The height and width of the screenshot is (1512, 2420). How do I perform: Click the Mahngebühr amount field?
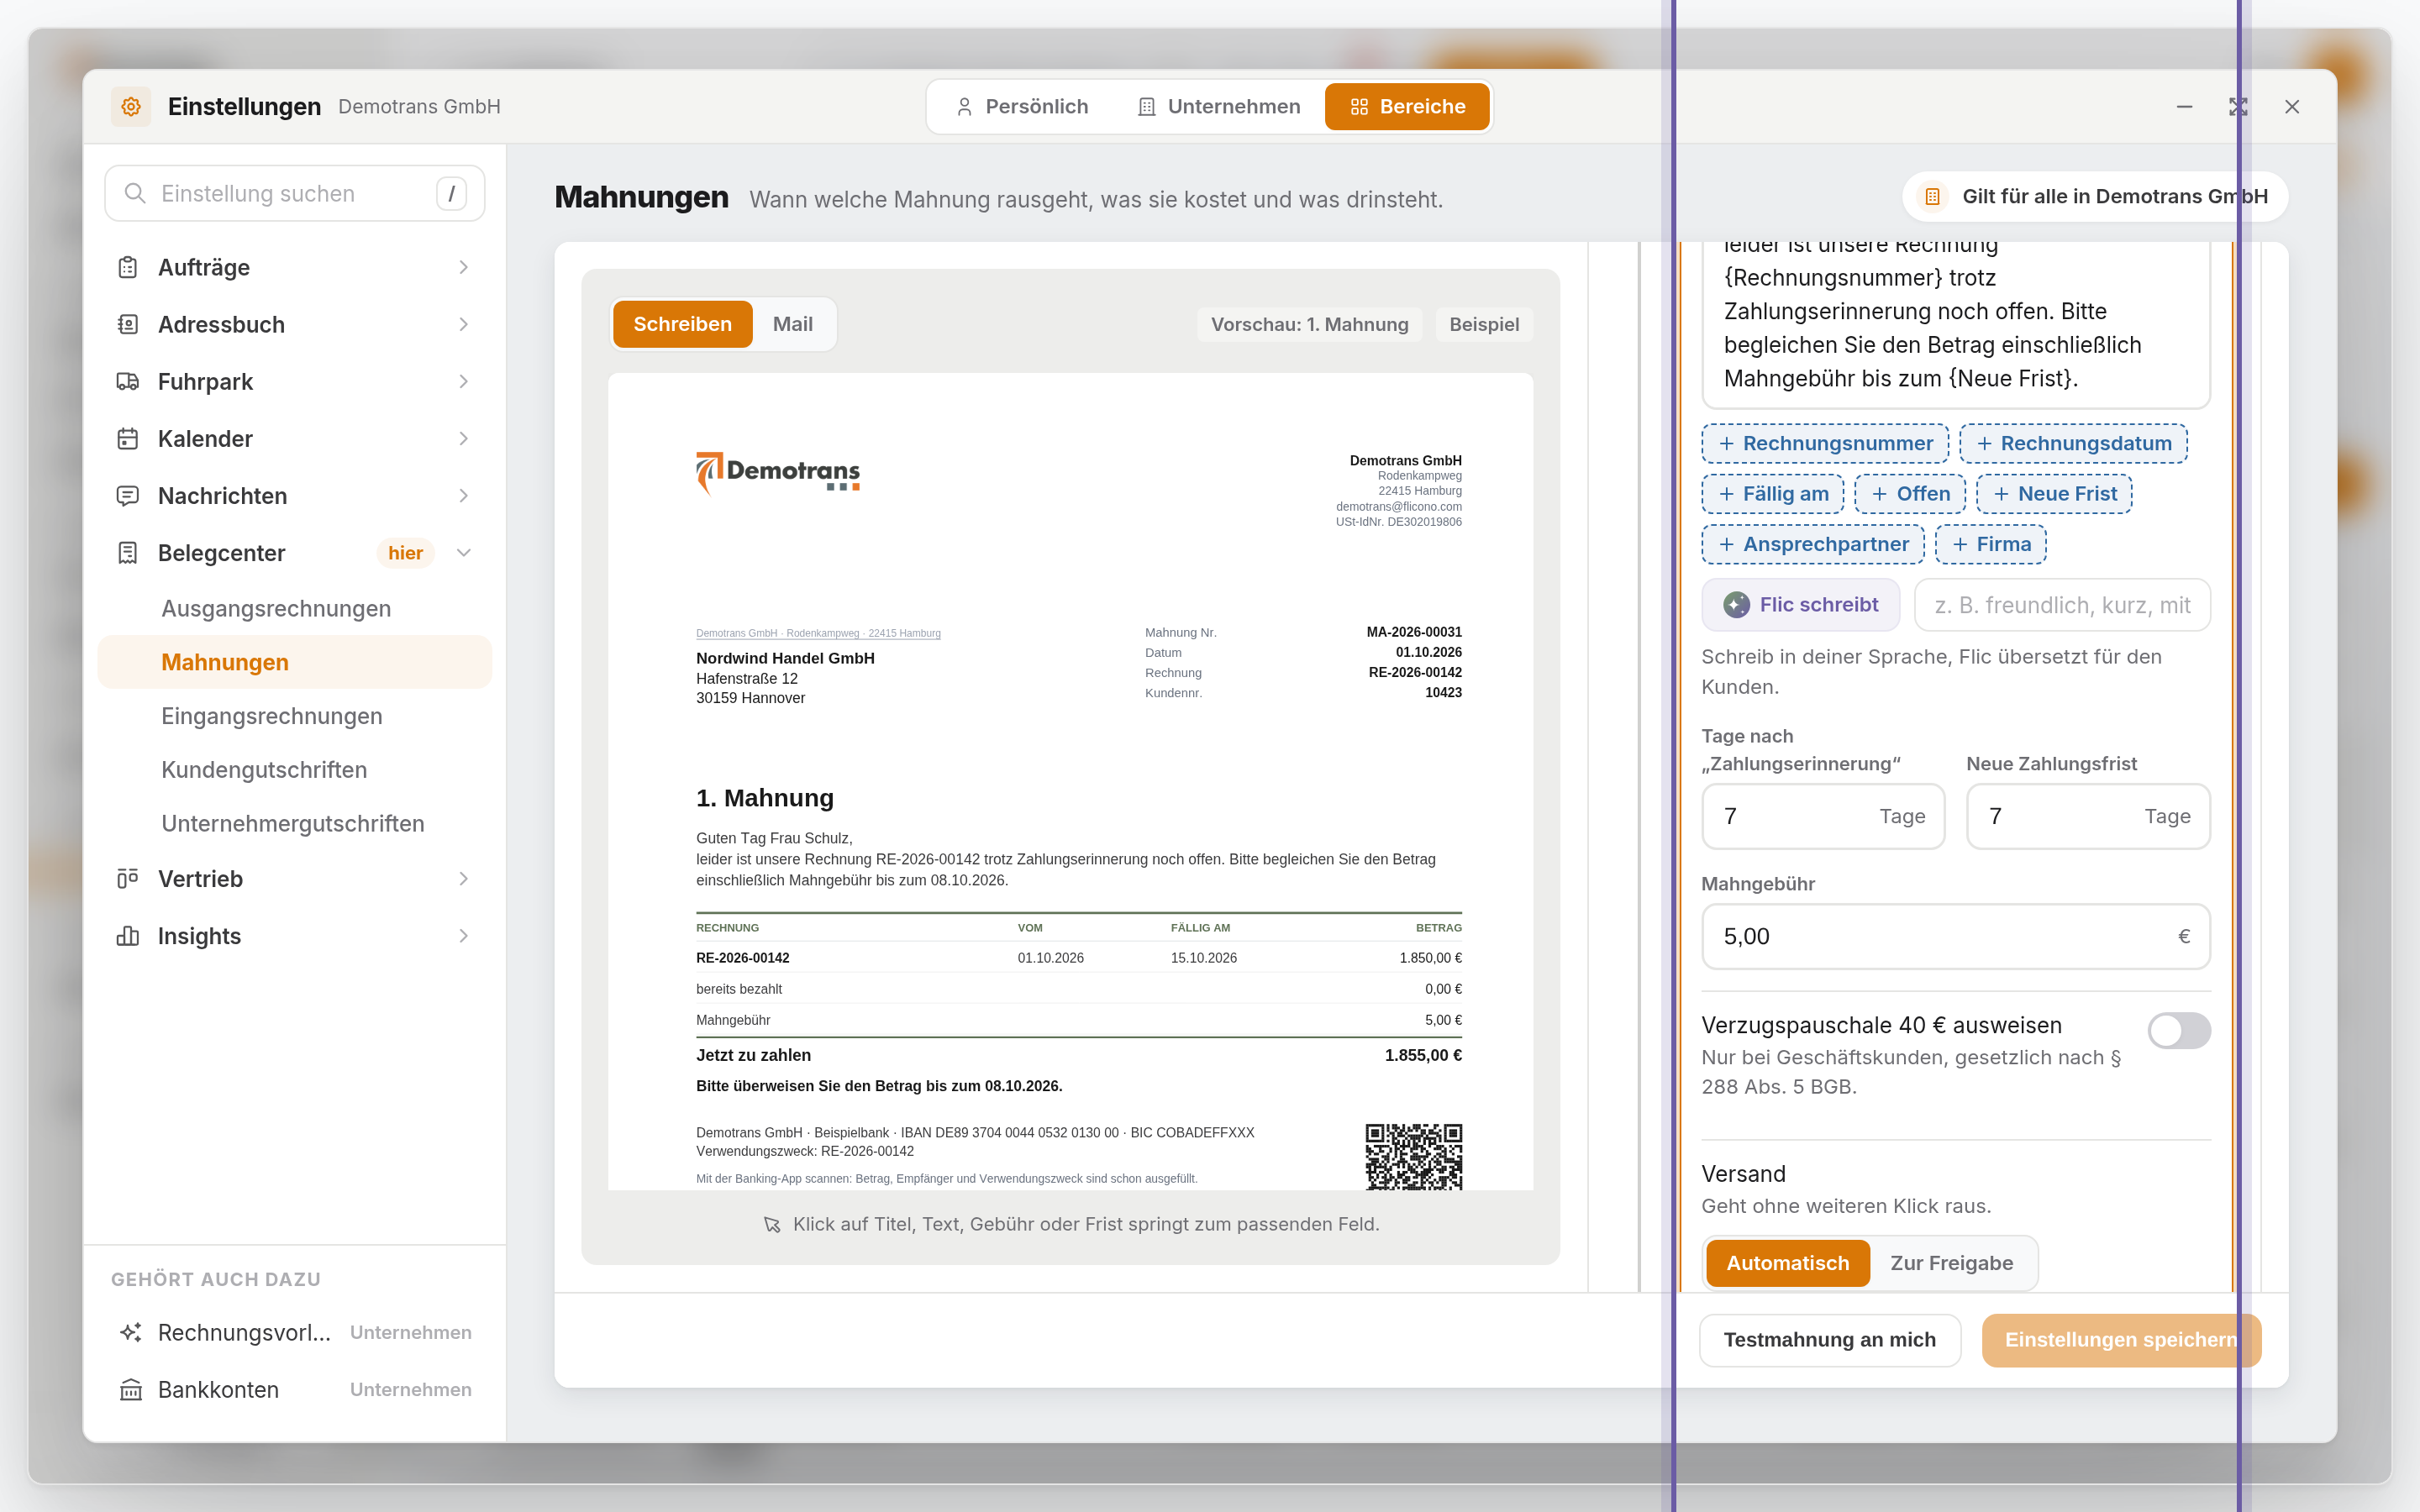(1956, 936)
